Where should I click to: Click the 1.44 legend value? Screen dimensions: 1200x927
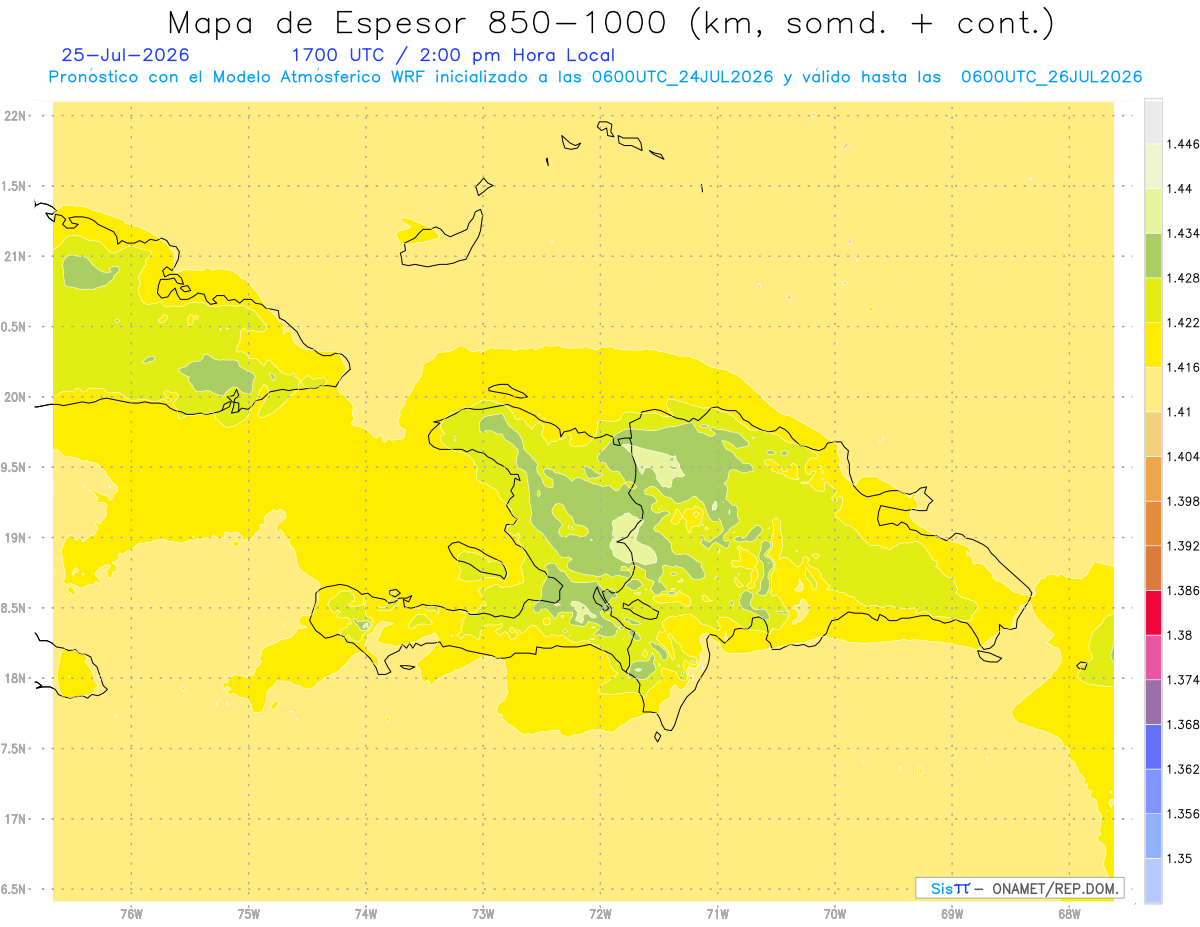click(x=1180, y=188)
